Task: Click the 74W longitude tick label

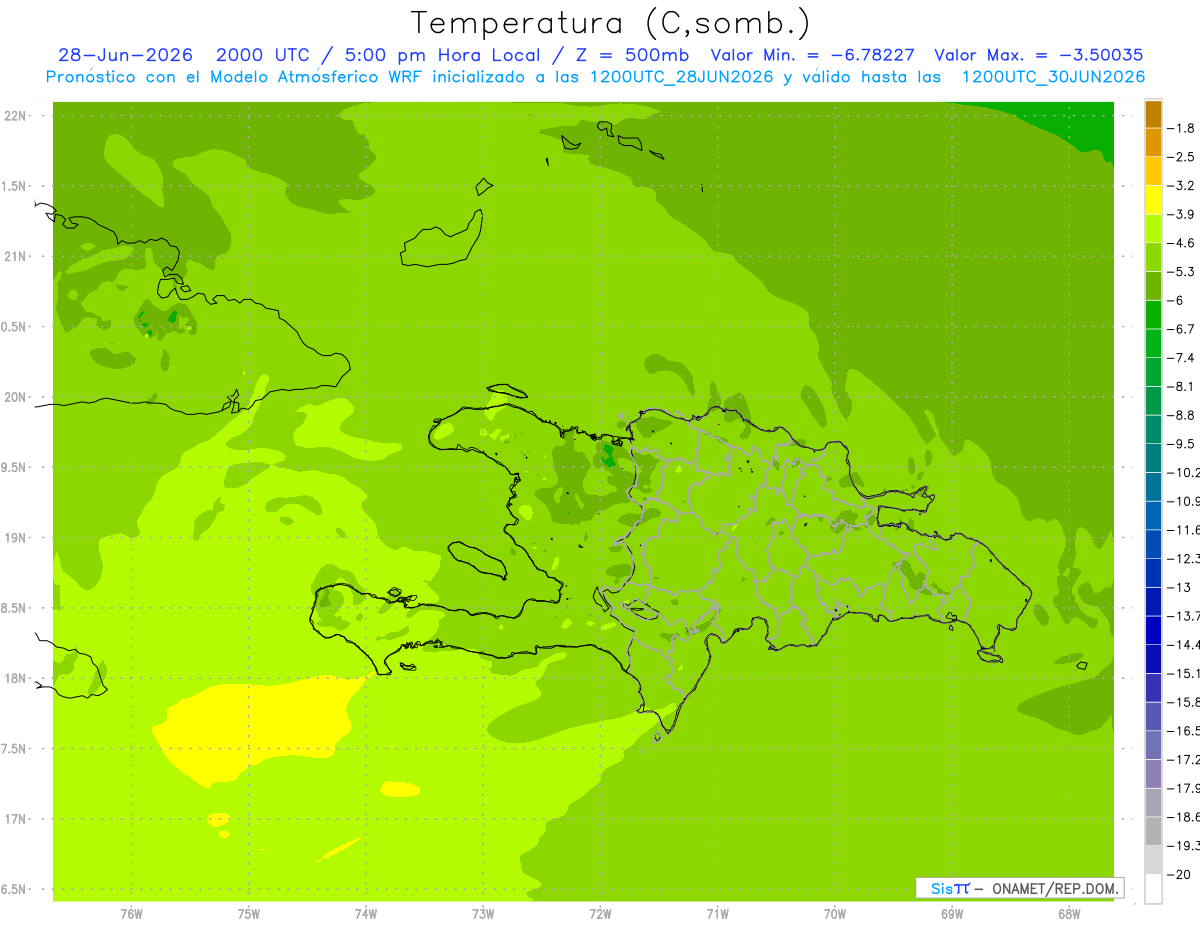Action: tap(366, 914)
